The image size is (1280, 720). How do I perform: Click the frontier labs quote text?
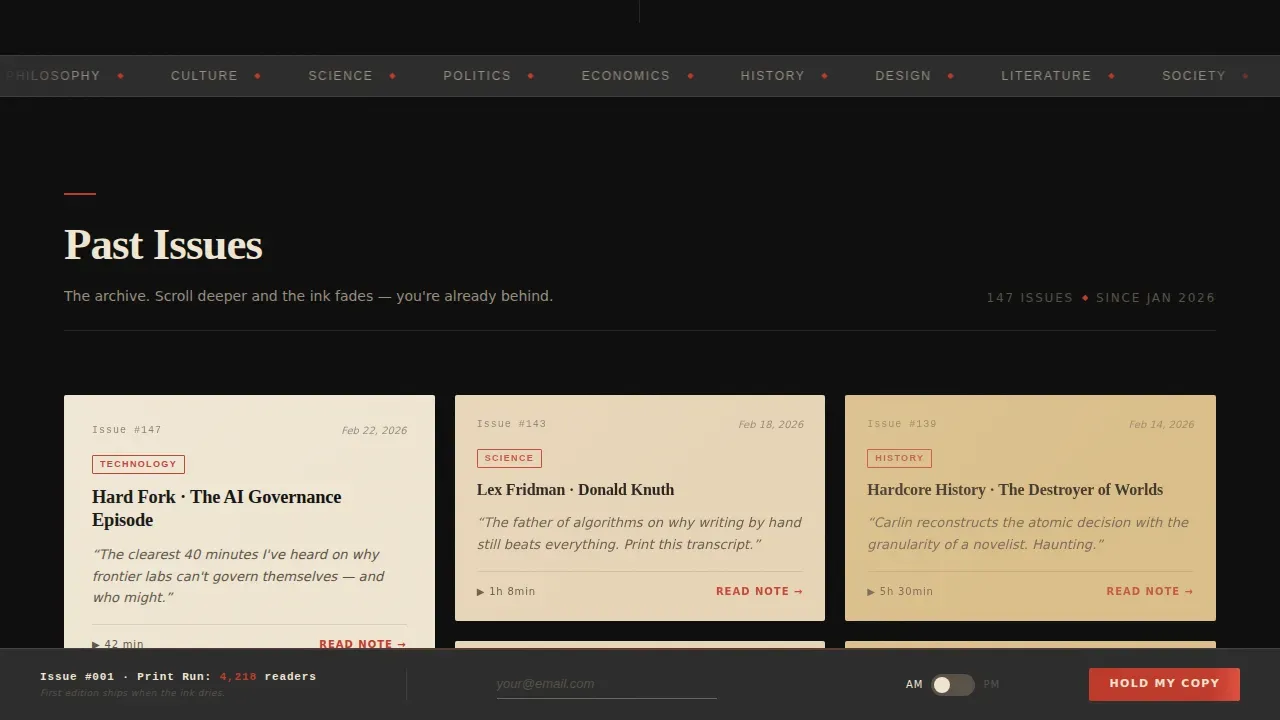tap(238, 576)
